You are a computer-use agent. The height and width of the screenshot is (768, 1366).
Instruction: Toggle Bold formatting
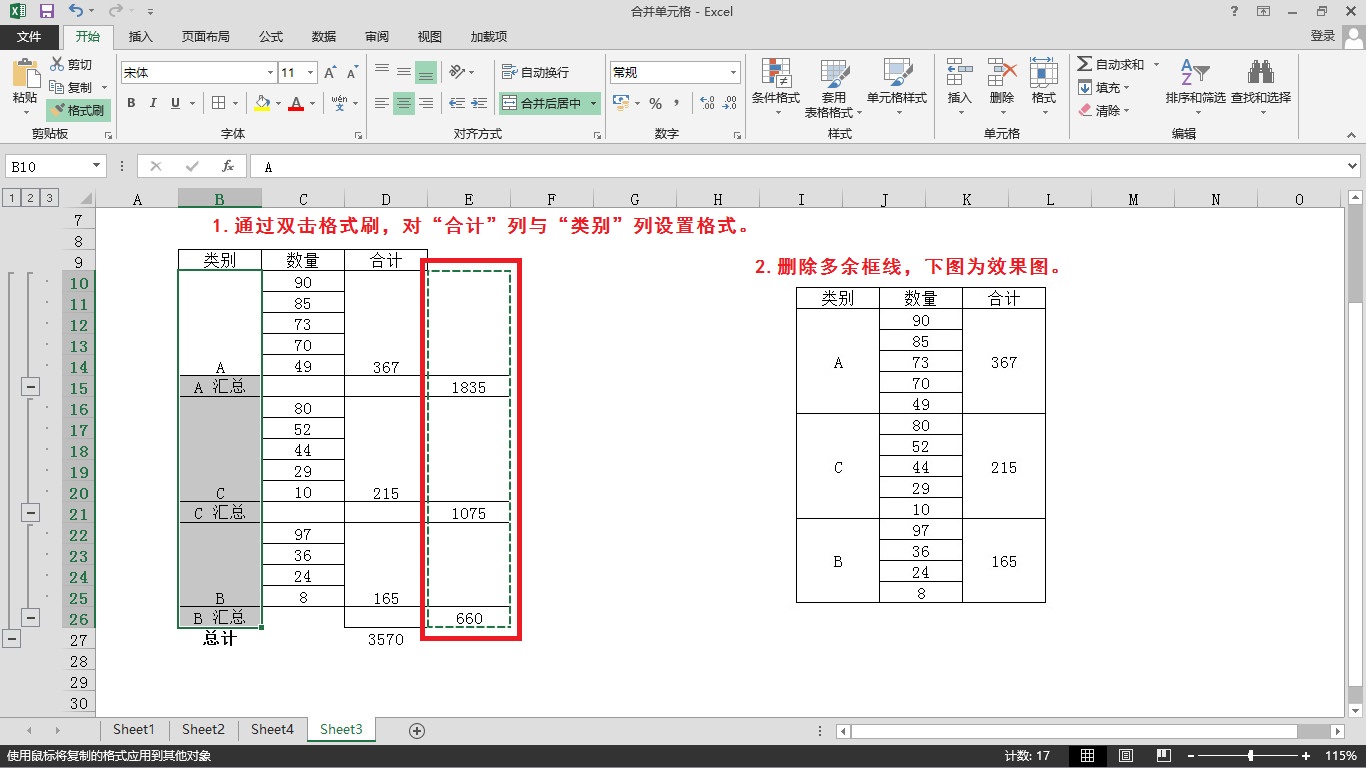click(131, 103)
